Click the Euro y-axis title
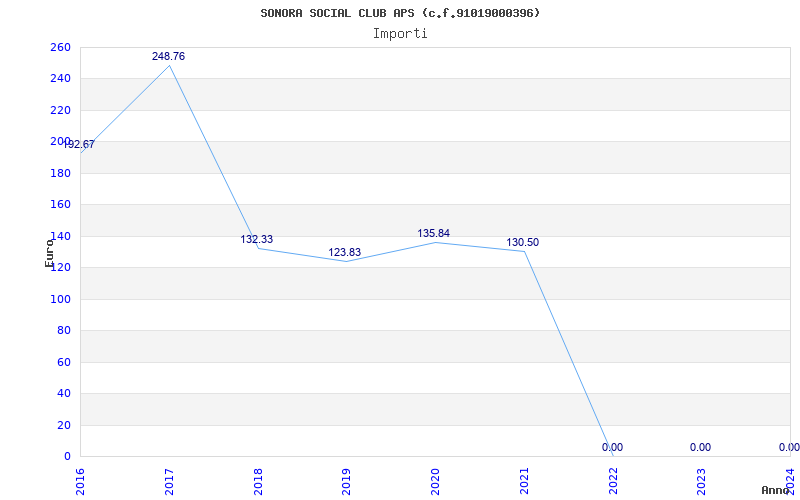 point(49,253)
